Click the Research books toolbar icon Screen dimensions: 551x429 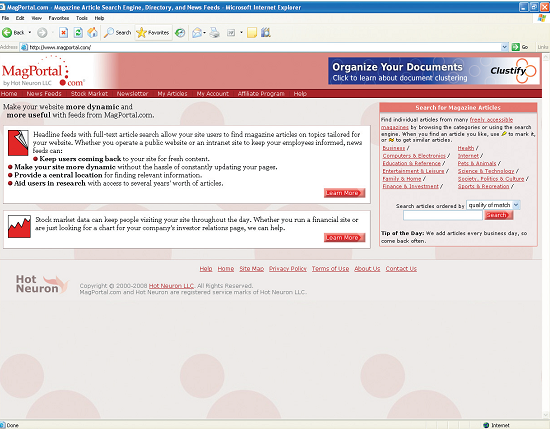pos(266,33)
